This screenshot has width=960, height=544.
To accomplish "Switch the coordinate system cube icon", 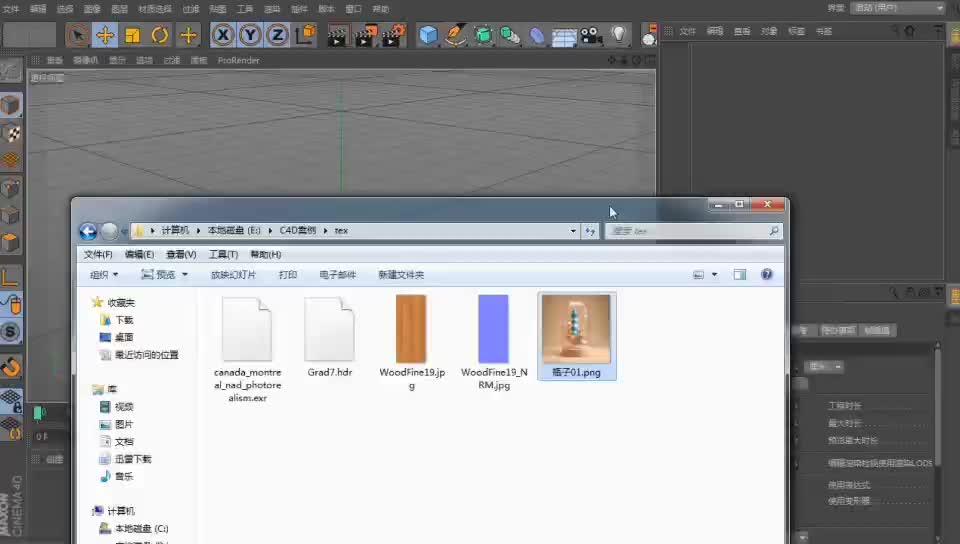I will click(305, 35).
